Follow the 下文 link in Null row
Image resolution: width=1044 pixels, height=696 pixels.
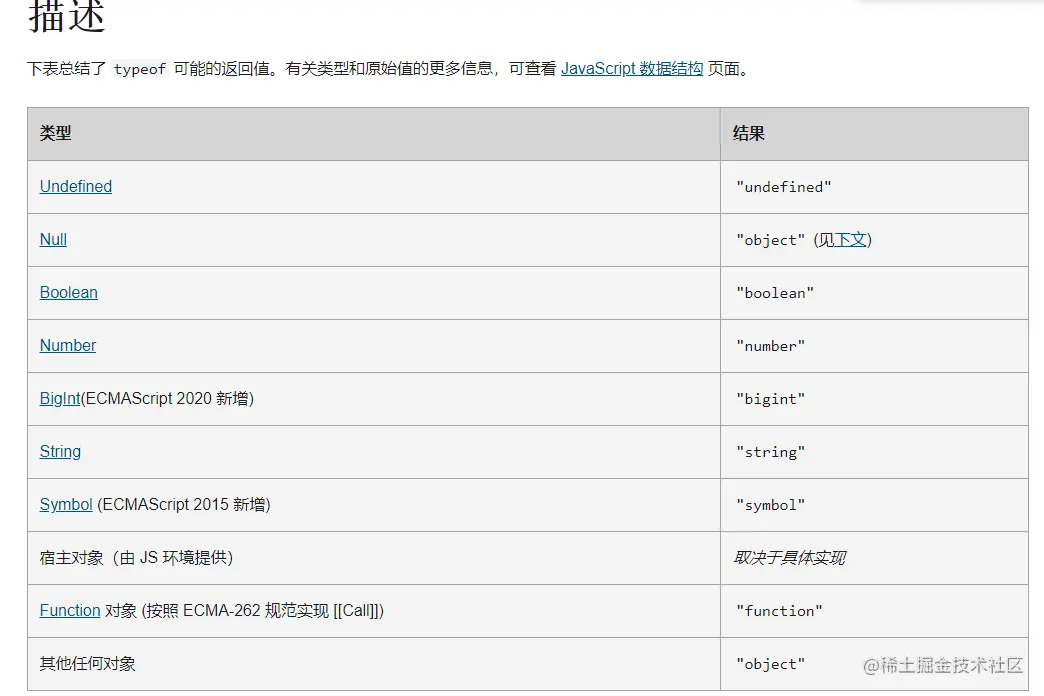click(851, 240)
